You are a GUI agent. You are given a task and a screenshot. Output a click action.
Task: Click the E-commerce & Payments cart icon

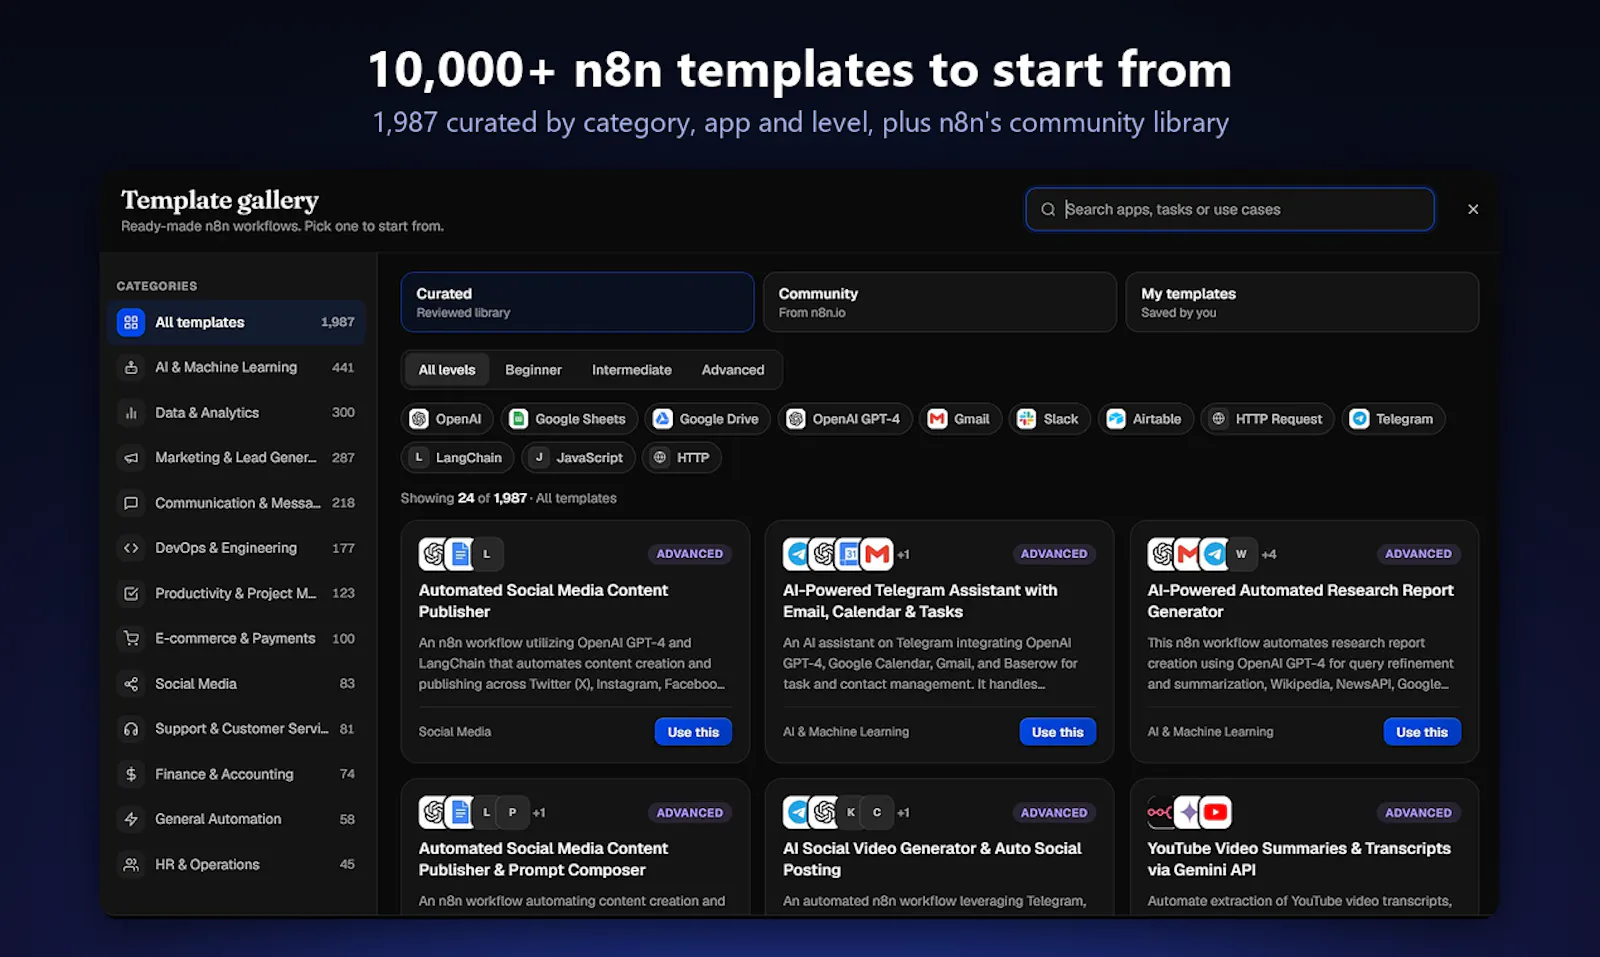131,638
